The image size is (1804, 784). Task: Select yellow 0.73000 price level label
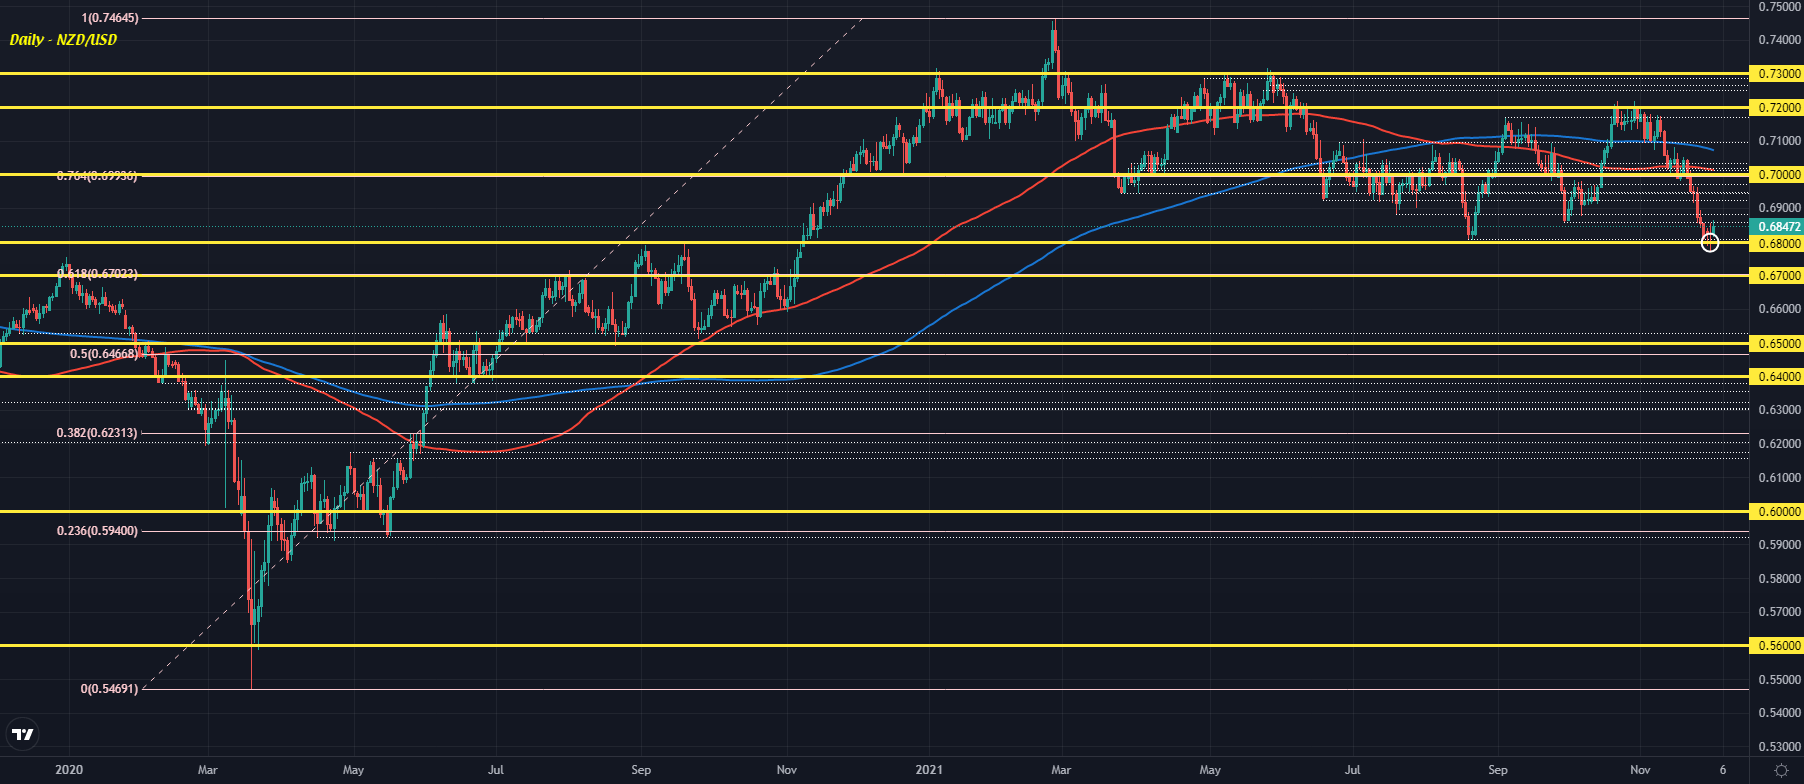tap(1778, 74)
